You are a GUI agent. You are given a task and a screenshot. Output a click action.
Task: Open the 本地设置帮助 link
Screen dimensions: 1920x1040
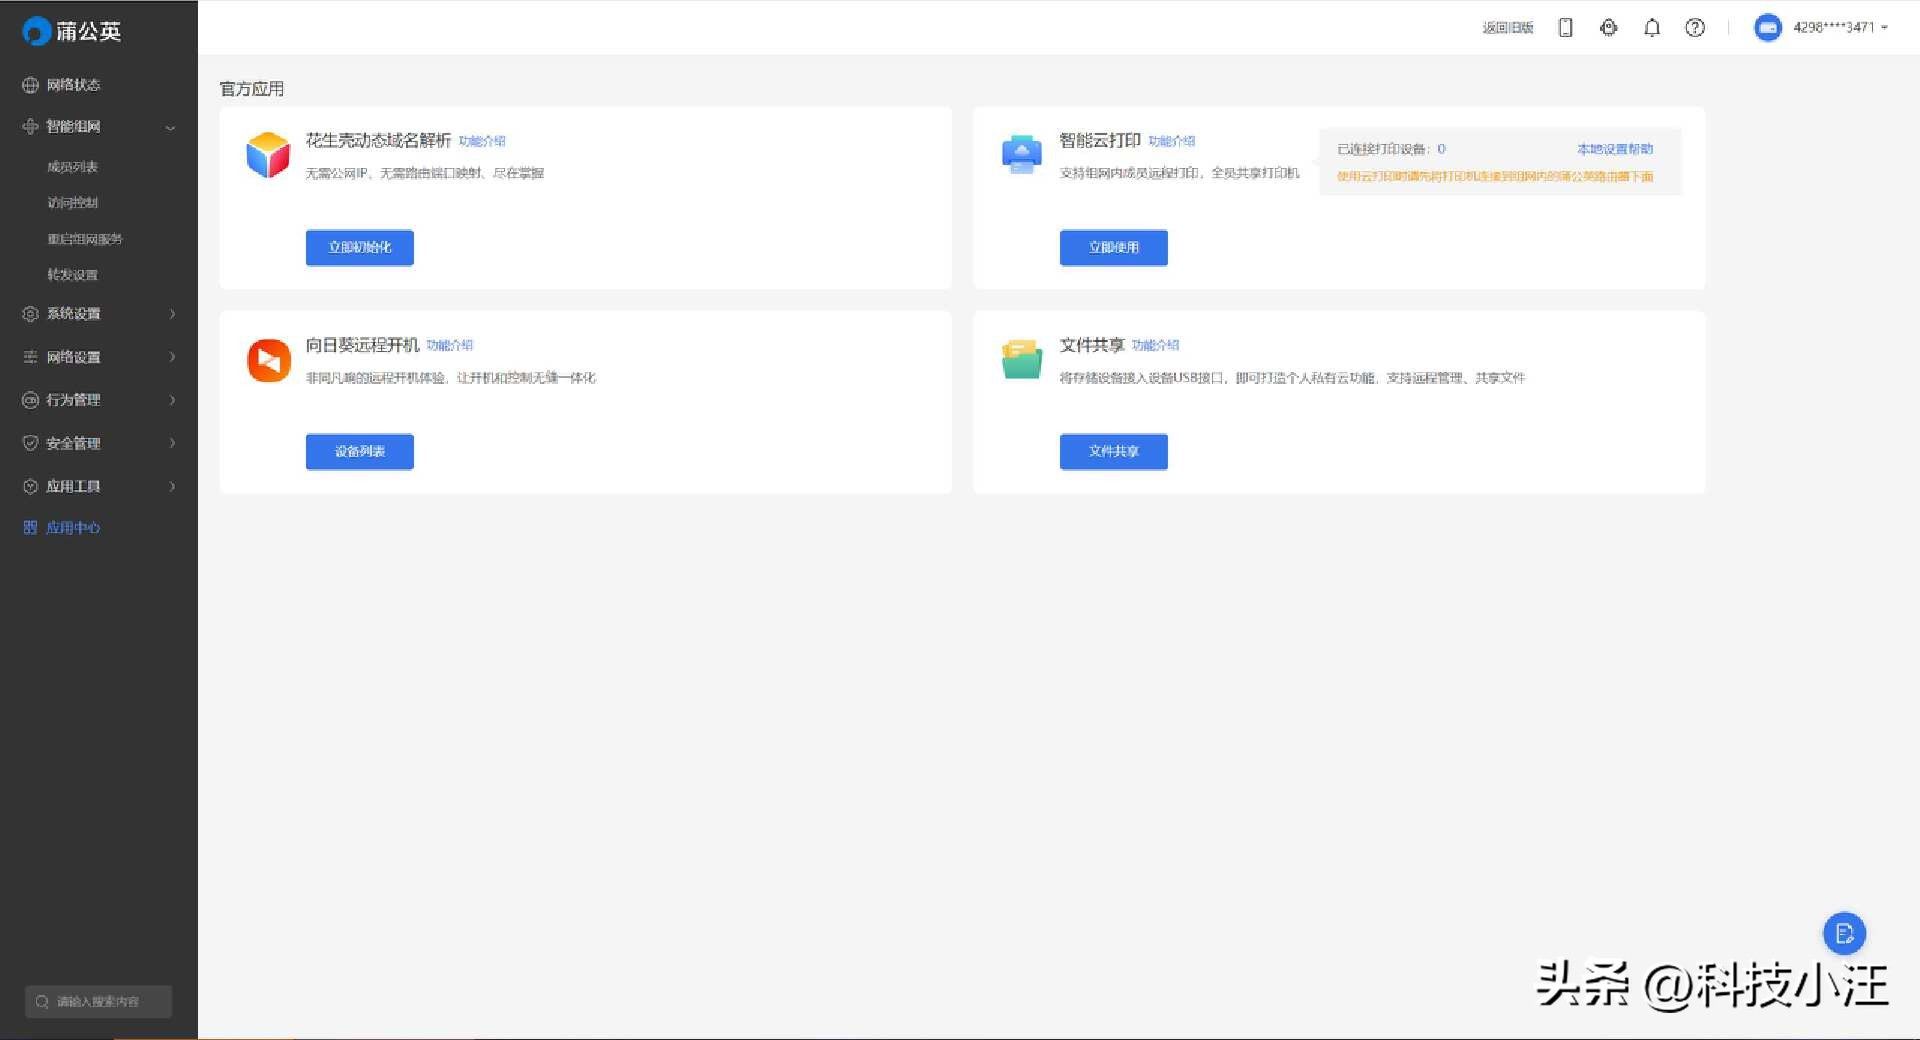[1614, 149]
